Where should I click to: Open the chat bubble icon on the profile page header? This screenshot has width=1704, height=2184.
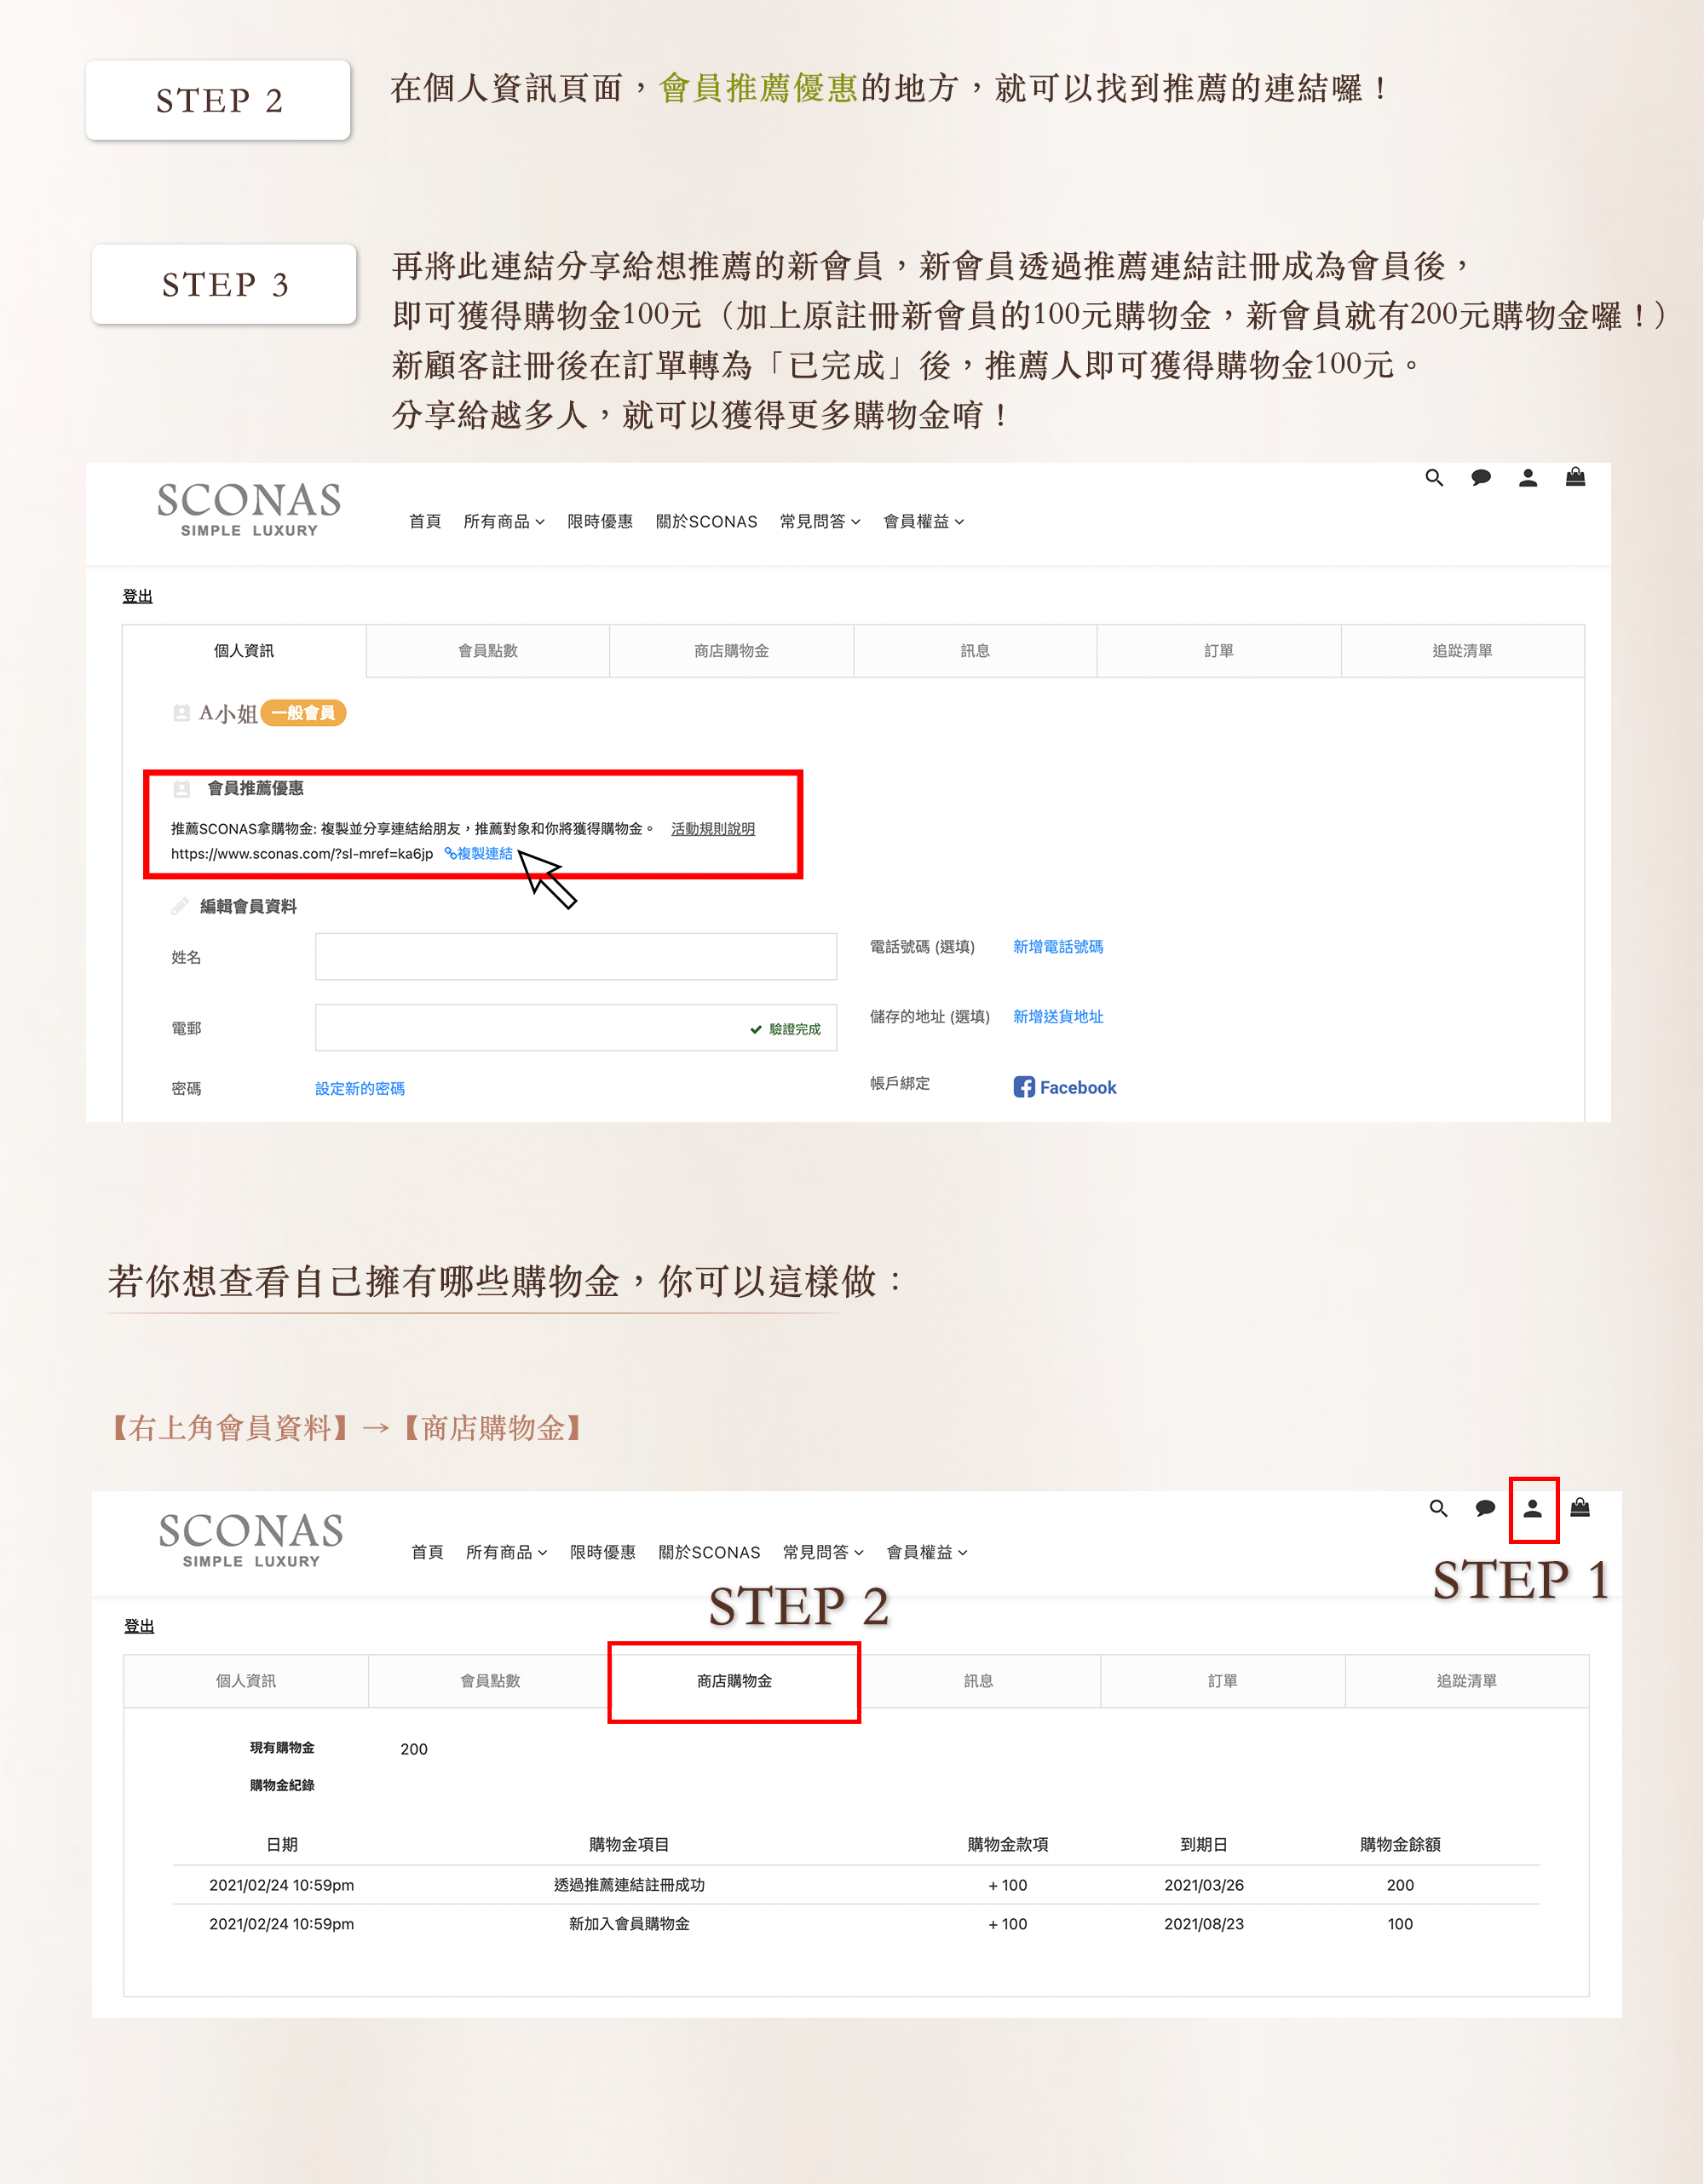coord(1481,478)
